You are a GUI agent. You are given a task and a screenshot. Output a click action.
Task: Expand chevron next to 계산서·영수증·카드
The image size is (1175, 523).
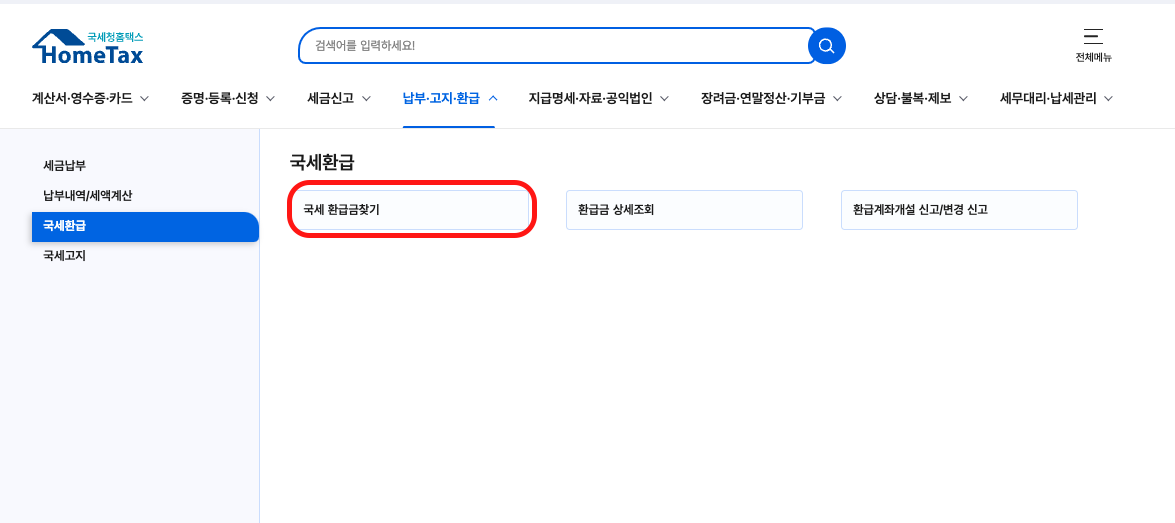click(x=145, y=98)
